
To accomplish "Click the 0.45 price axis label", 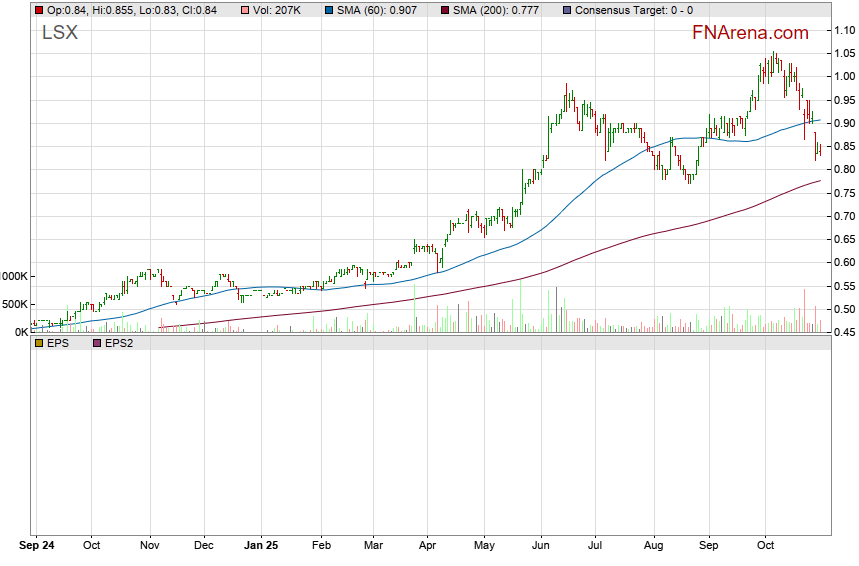I will click(x=842, y=332).
